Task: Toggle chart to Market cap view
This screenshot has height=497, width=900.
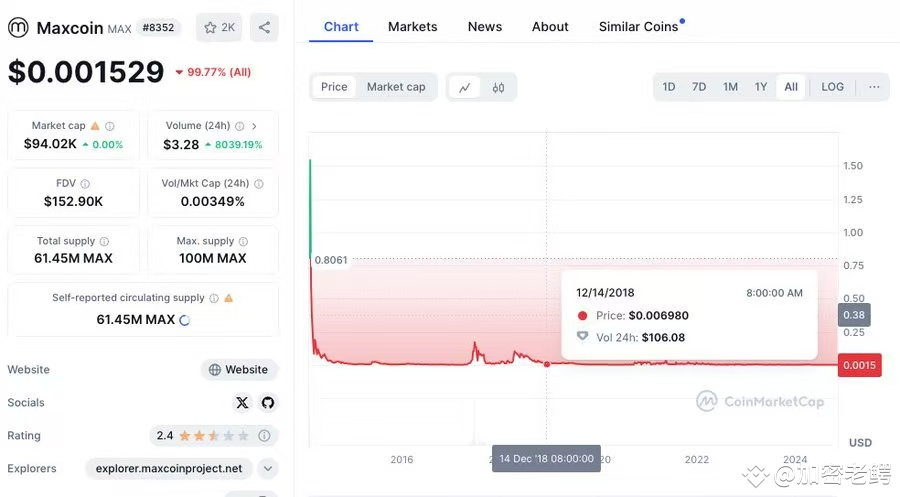Action: click(396, 87)
